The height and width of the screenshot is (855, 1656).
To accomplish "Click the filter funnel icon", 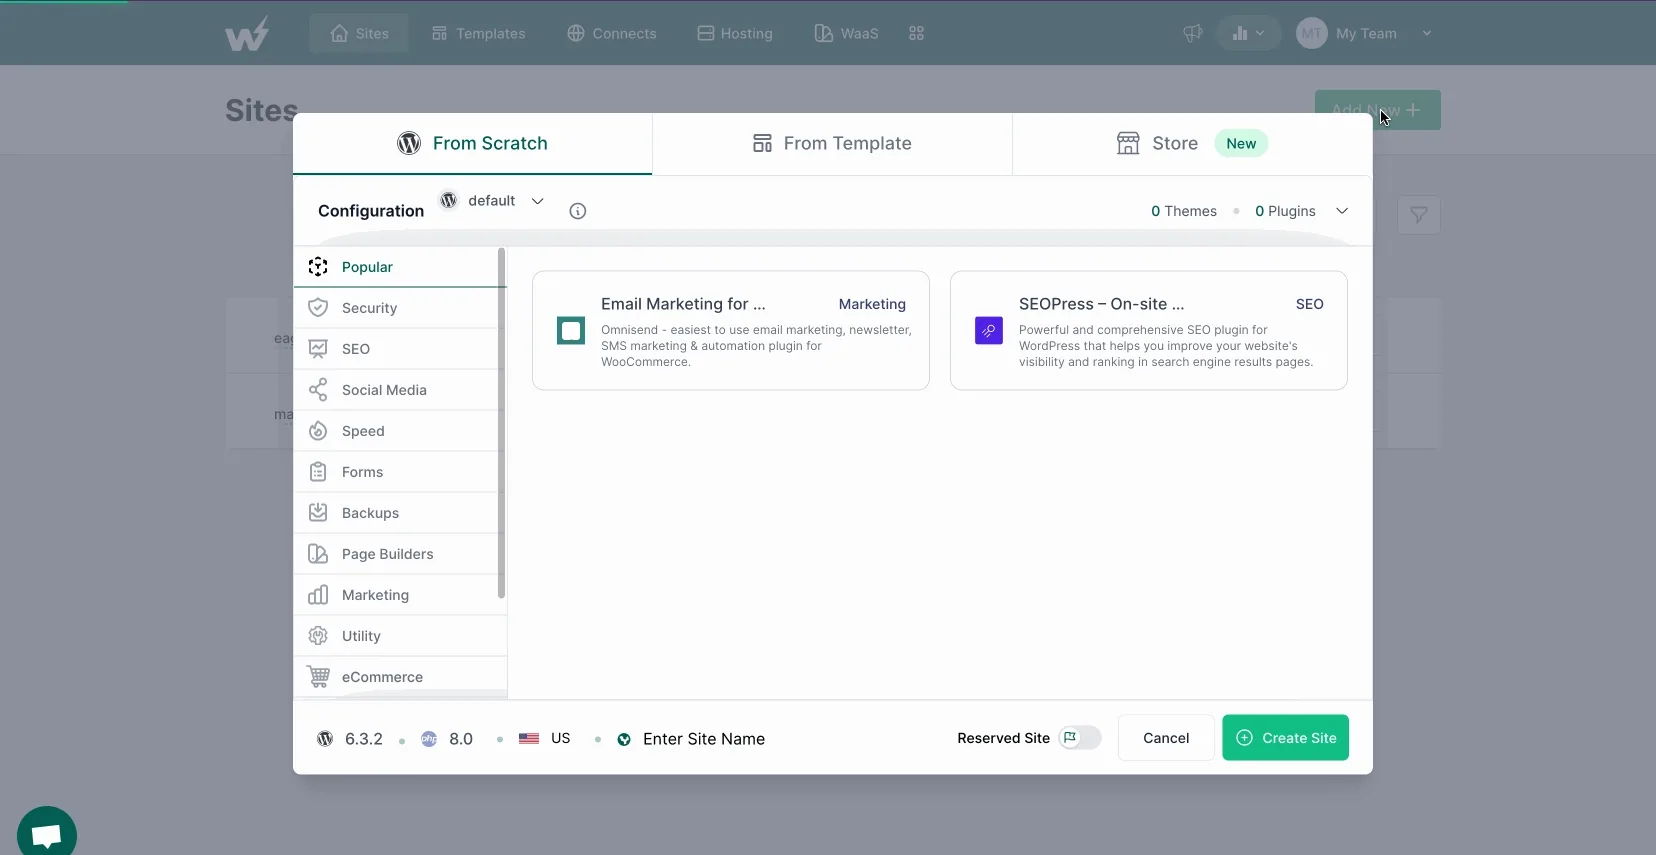I will coord(1418,215).
